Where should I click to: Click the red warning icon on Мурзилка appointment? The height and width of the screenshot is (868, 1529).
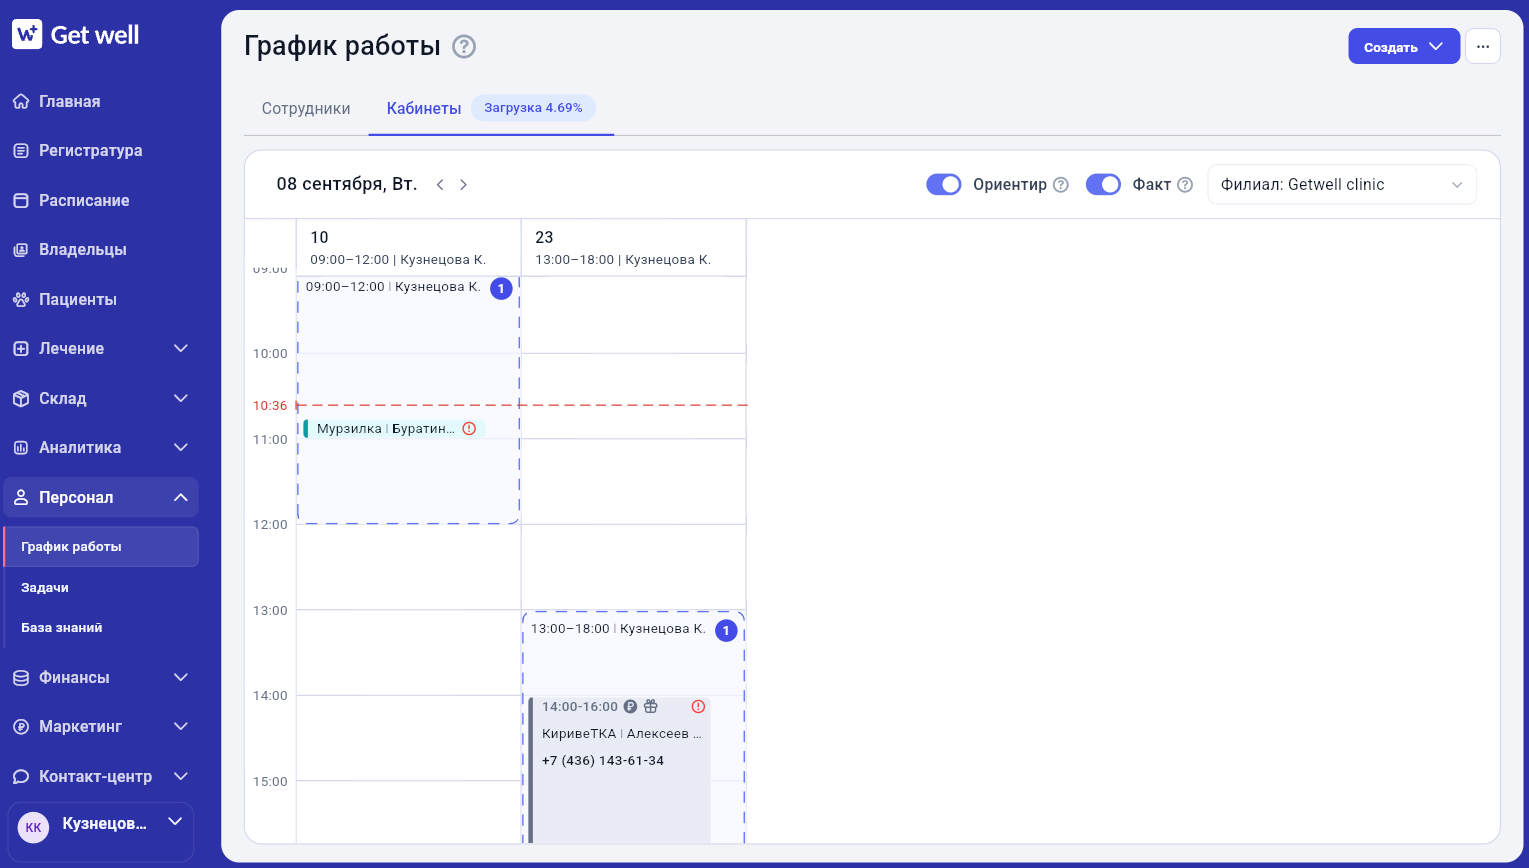(469, 429)
